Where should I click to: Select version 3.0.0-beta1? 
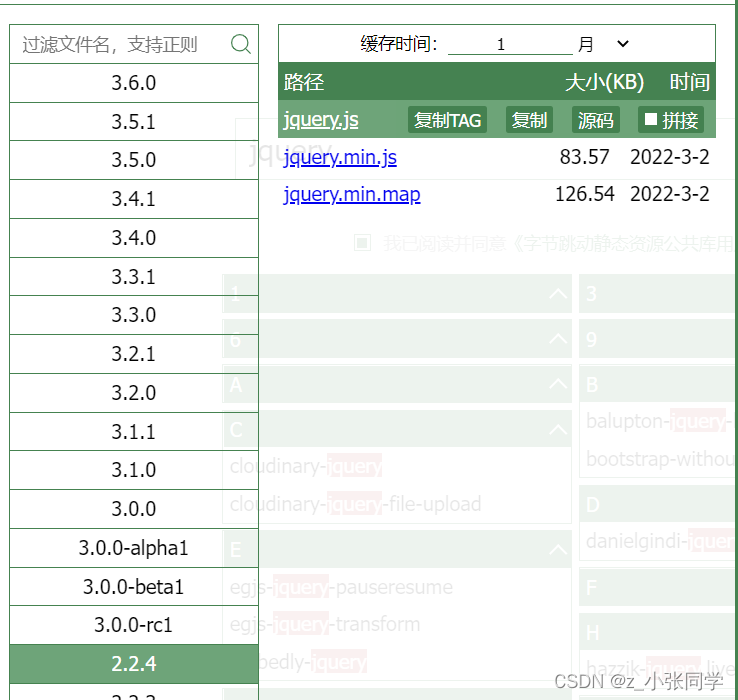pos(134,587)
